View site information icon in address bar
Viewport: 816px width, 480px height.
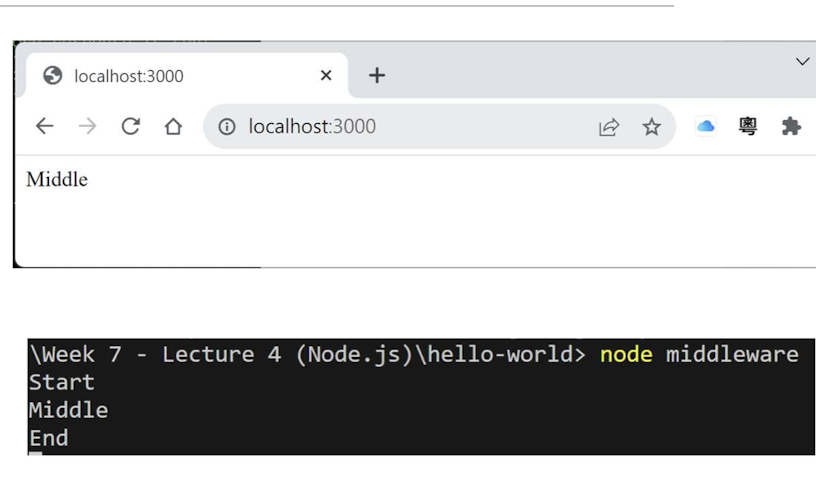tap(227, 127)
